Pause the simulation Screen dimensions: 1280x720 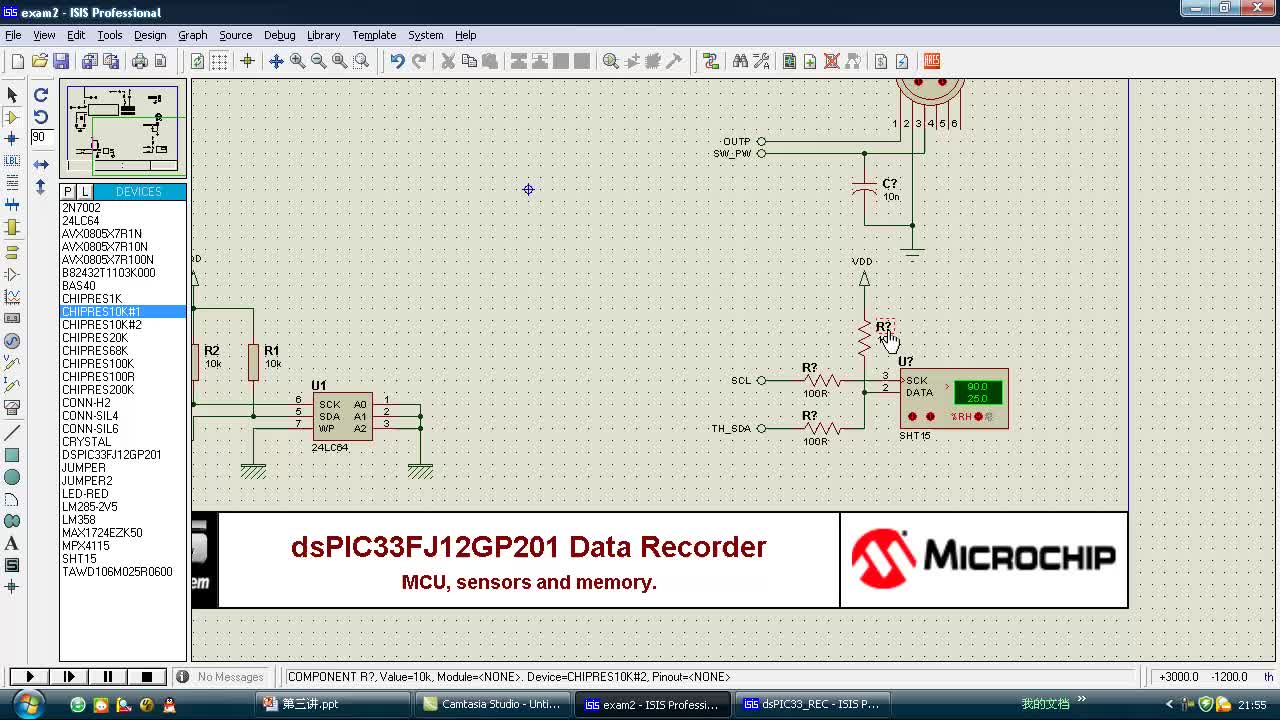[108, 677]
